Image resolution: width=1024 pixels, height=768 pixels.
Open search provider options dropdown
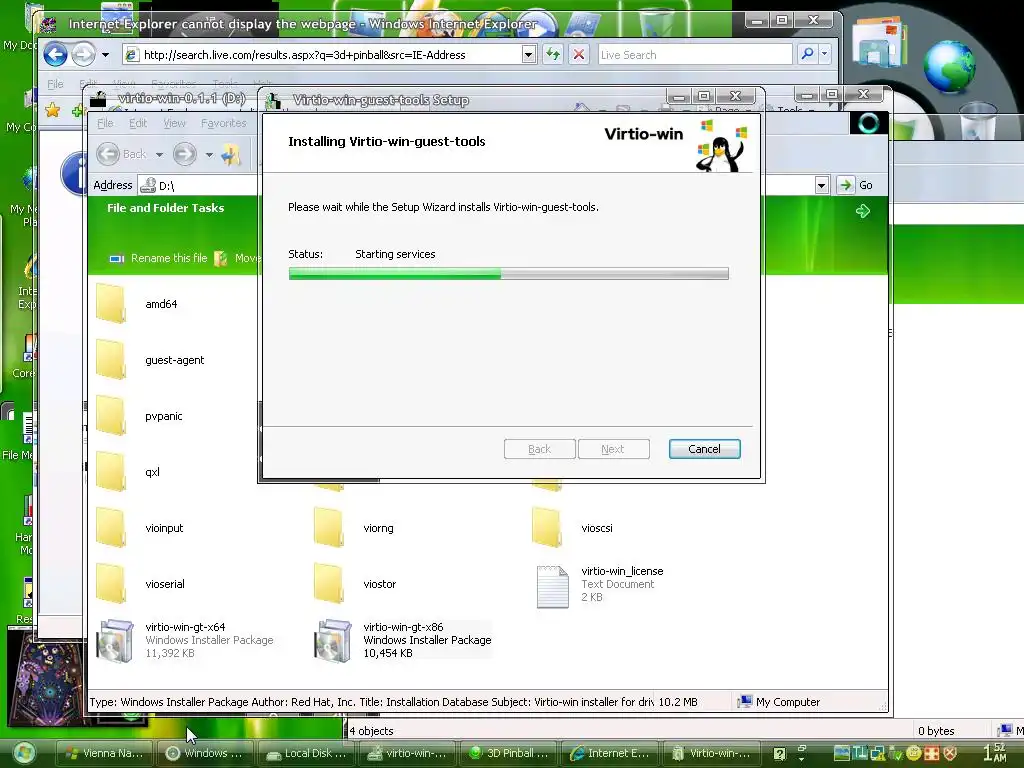pos(825,54)
